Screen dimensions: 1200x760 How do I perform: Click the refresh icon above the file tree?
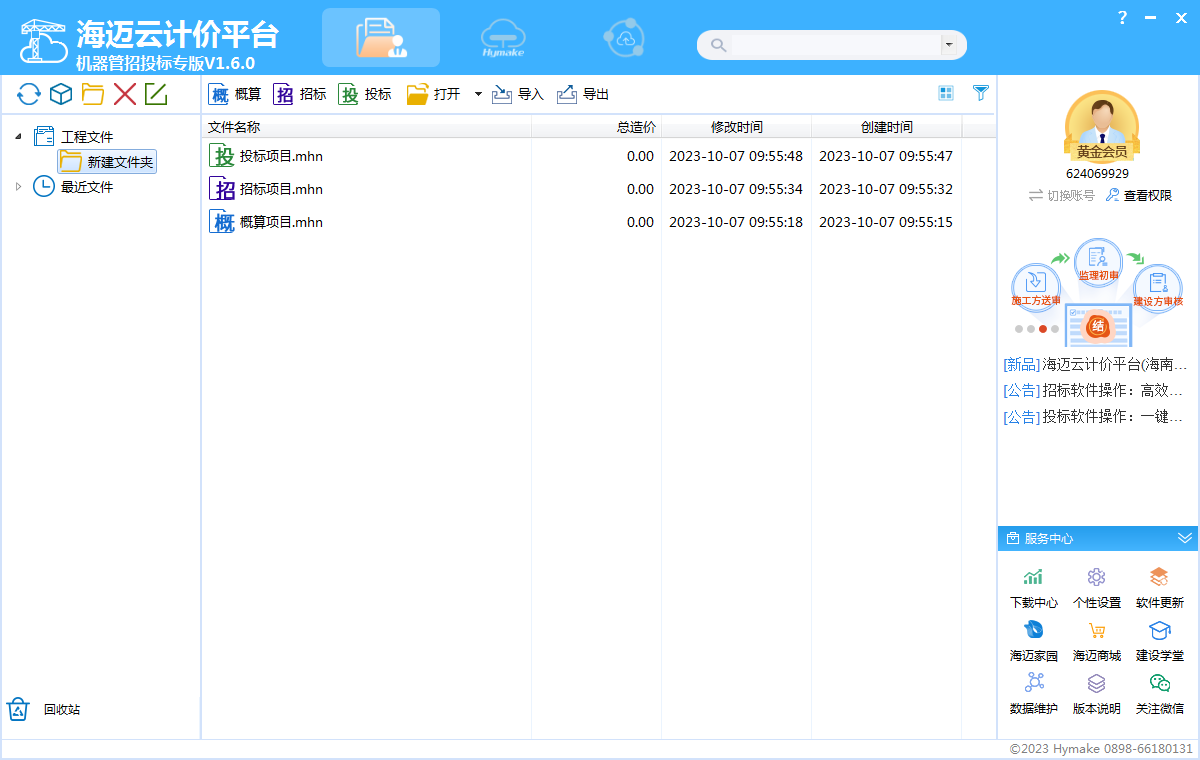(x=29, y=95)
